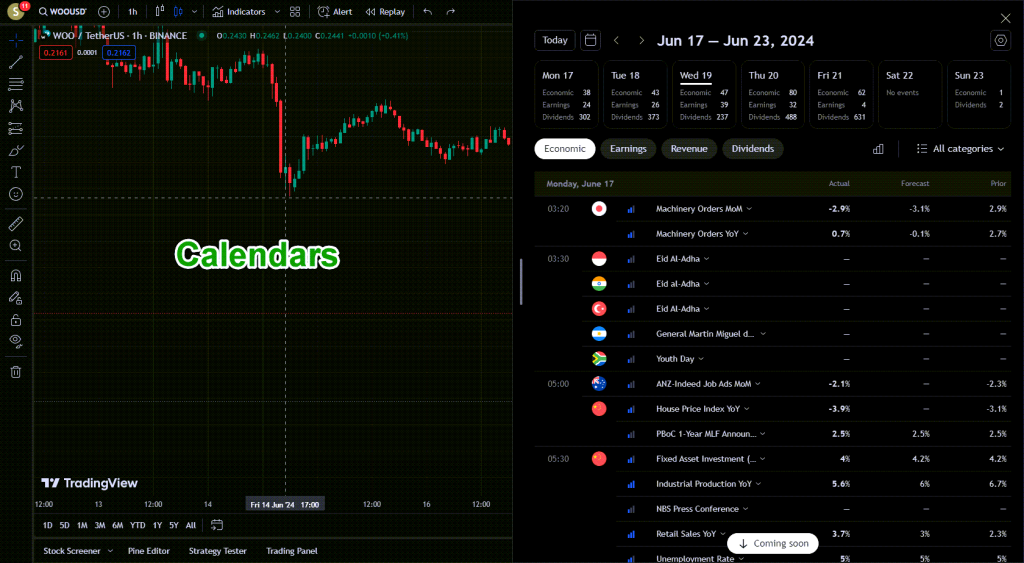Open the user profile avatar menu
The height and width of the screenshot is (563, 1024).
tap(16, 12)
